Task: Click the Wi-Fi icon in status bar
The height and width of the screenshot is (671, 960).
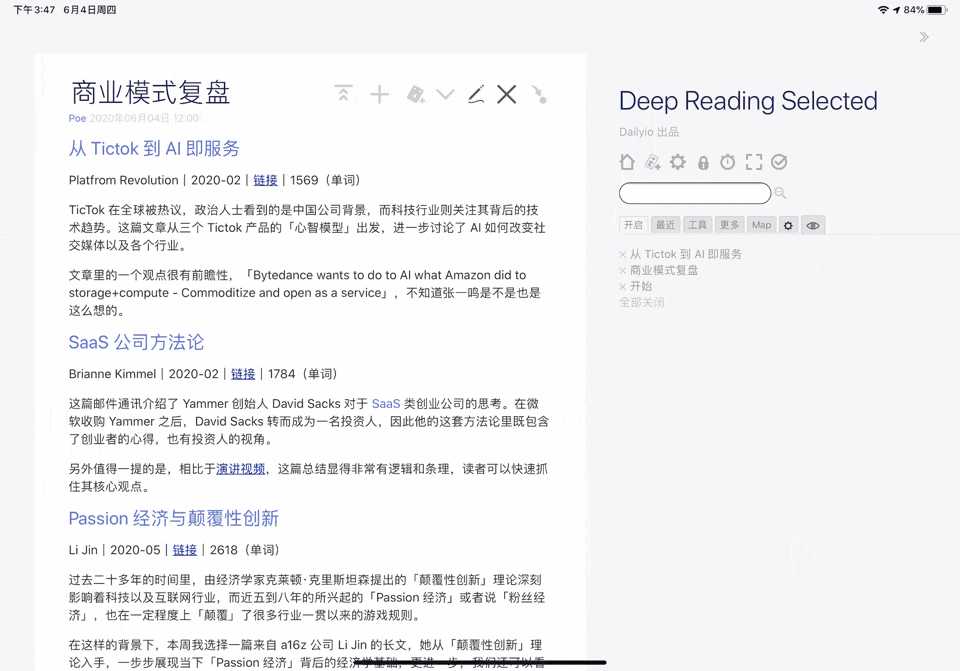Action: [x=883, y=10]
